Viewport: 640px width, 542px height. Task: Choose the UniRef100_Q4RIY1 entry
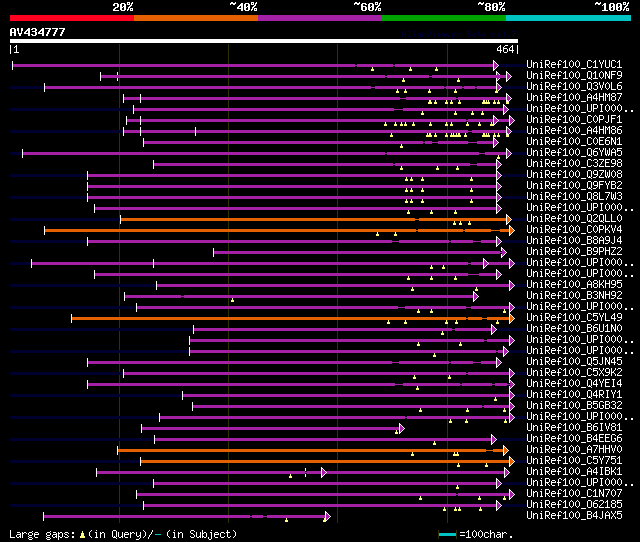(574, 395)
